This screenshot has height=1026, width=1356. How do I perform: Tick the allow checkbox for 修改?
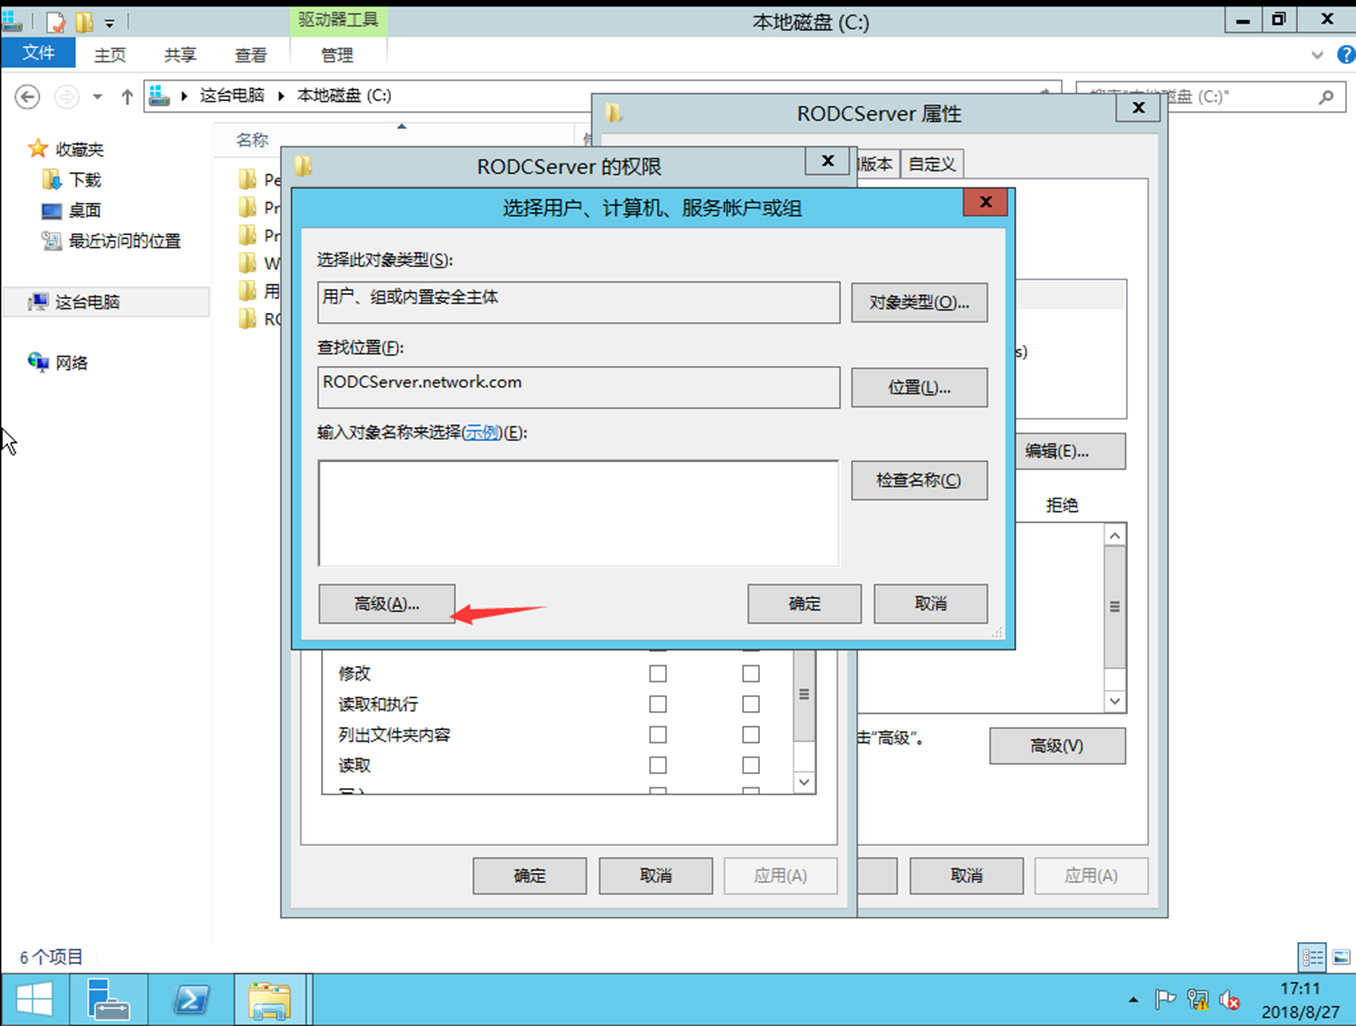(658, 674)
